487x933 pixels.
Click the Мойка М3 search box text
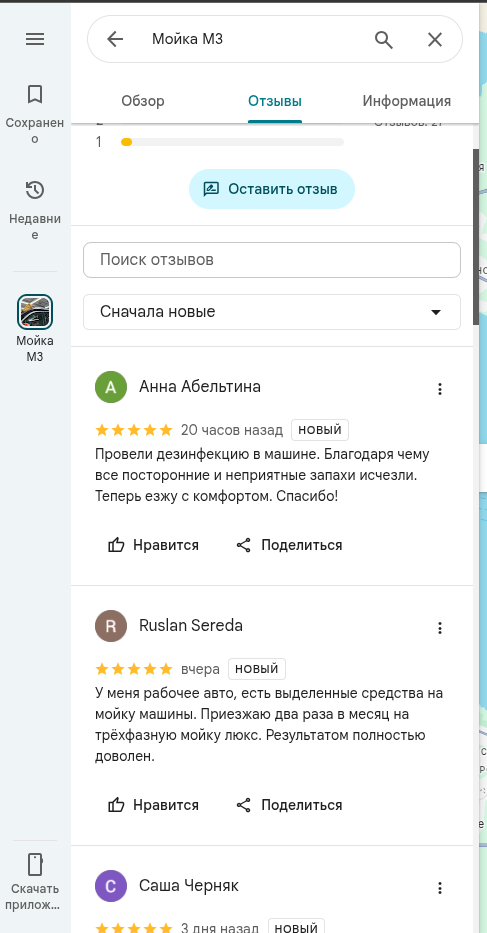tap(188, 39)
